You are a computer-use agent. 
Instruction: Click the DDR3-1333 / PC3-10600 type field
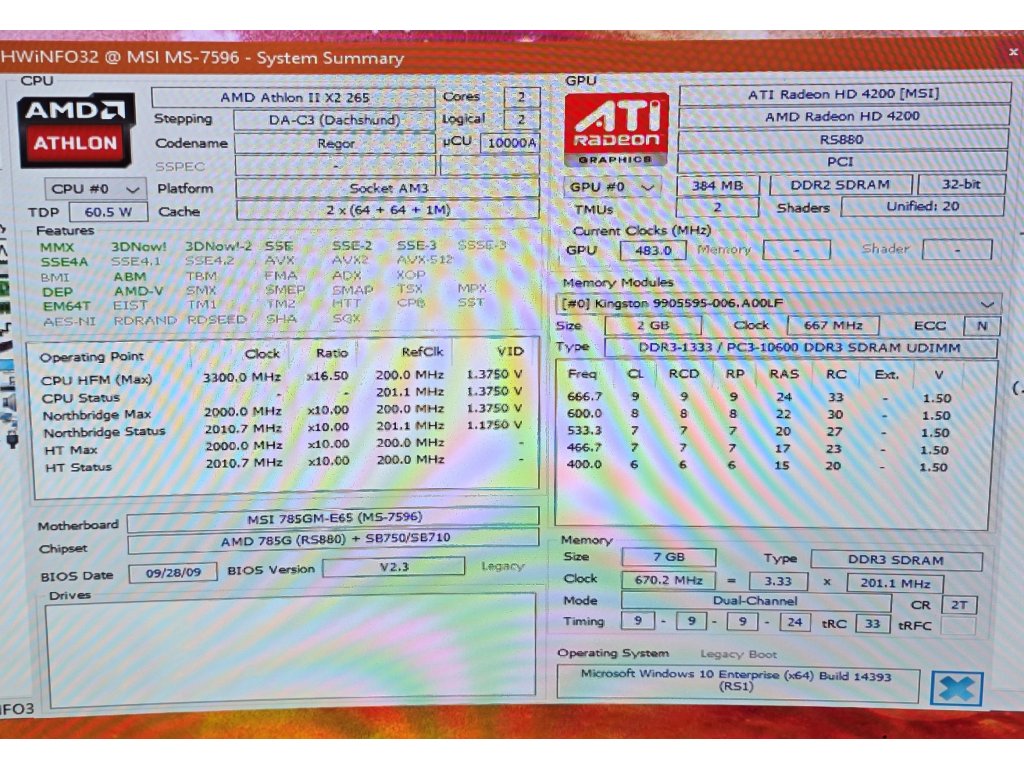click(801, 347)
